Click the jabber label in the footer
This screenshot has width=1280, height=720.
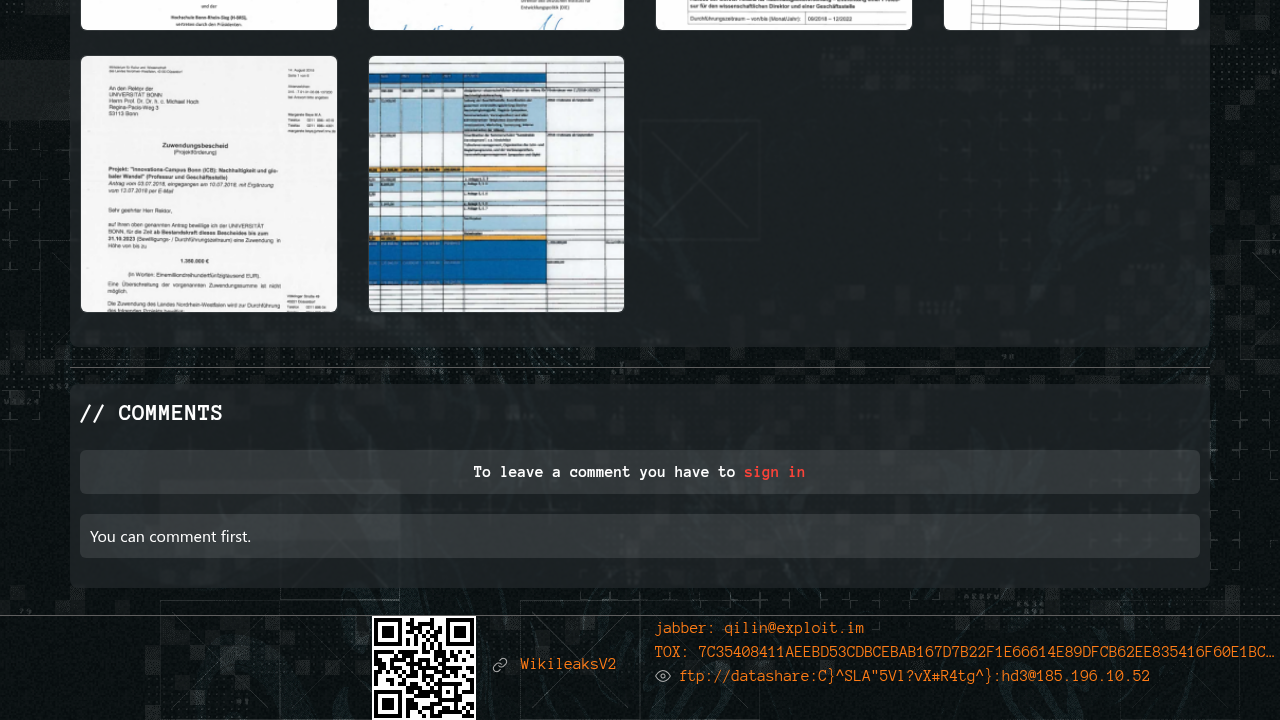(x=684, y=628)
